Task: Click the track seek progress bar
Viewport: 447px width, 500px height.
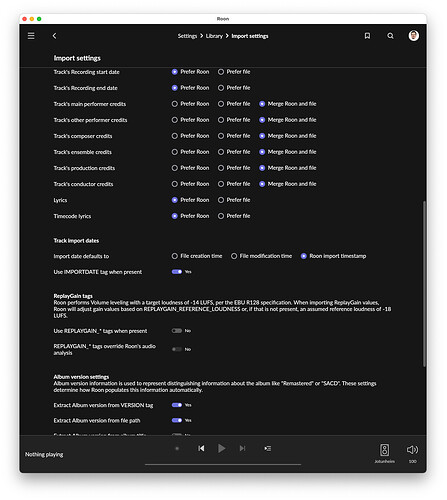Action: coord(223,464)
